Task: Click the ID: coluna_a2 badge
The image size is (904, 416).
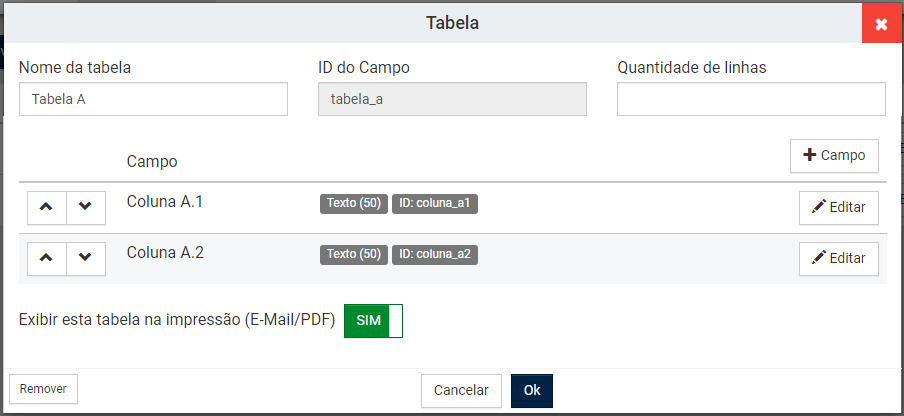Action: 435,254
